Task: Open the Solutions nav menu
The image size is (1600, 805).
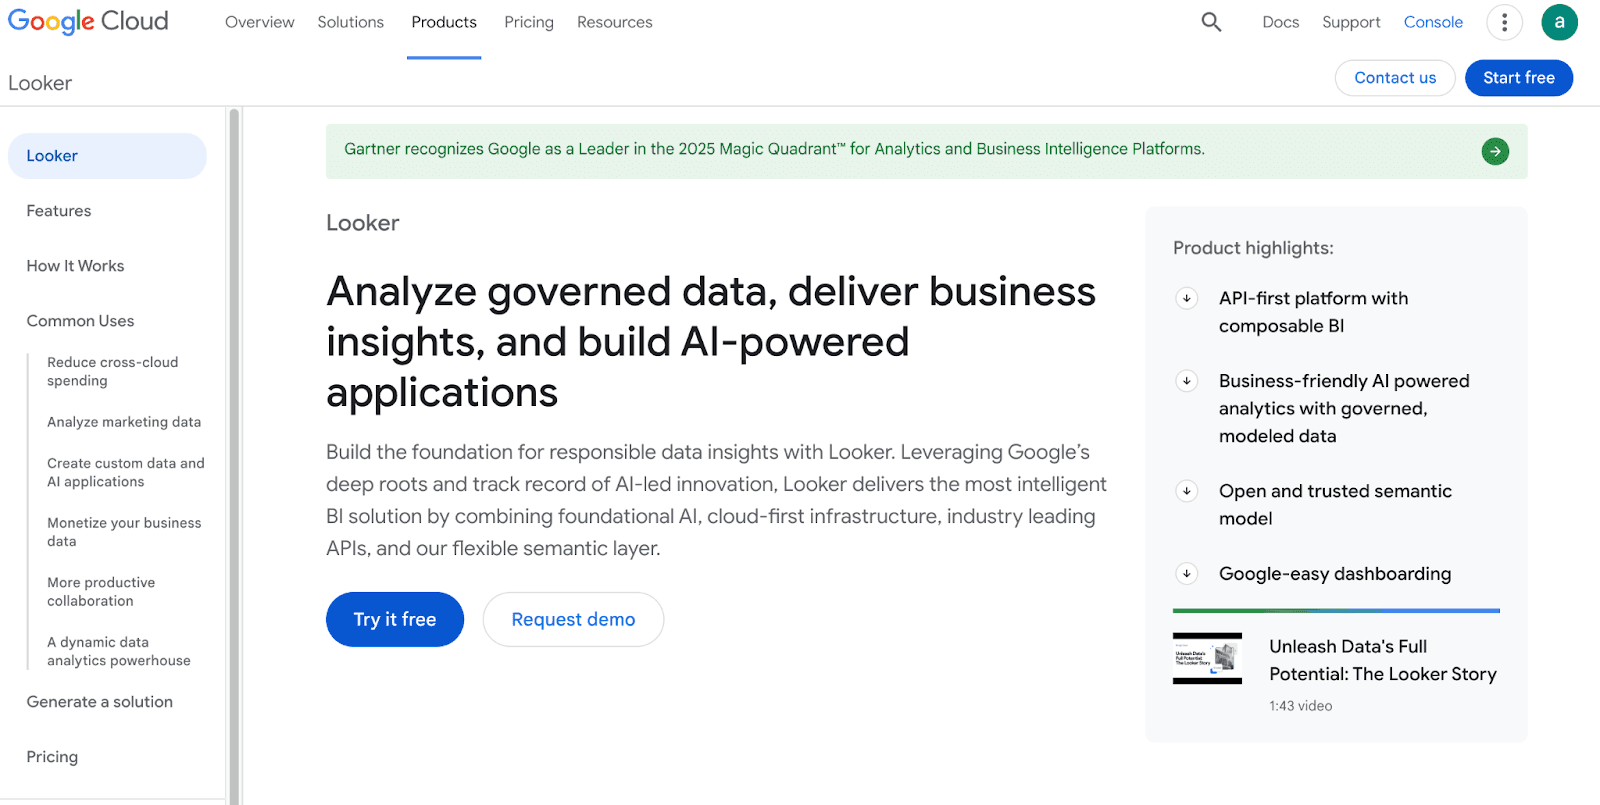Action: [x=351, y=22]
